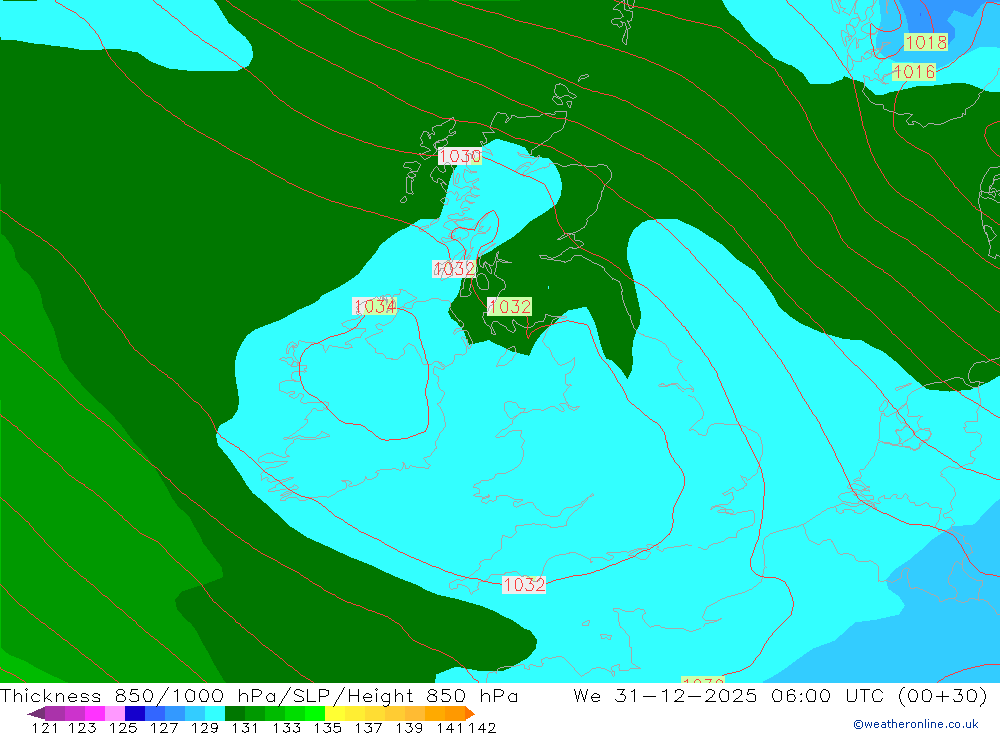Click the orange right arrow end of legend
Screen dimensions: 1000x733
pyautogui.click(x=470, y=713)
